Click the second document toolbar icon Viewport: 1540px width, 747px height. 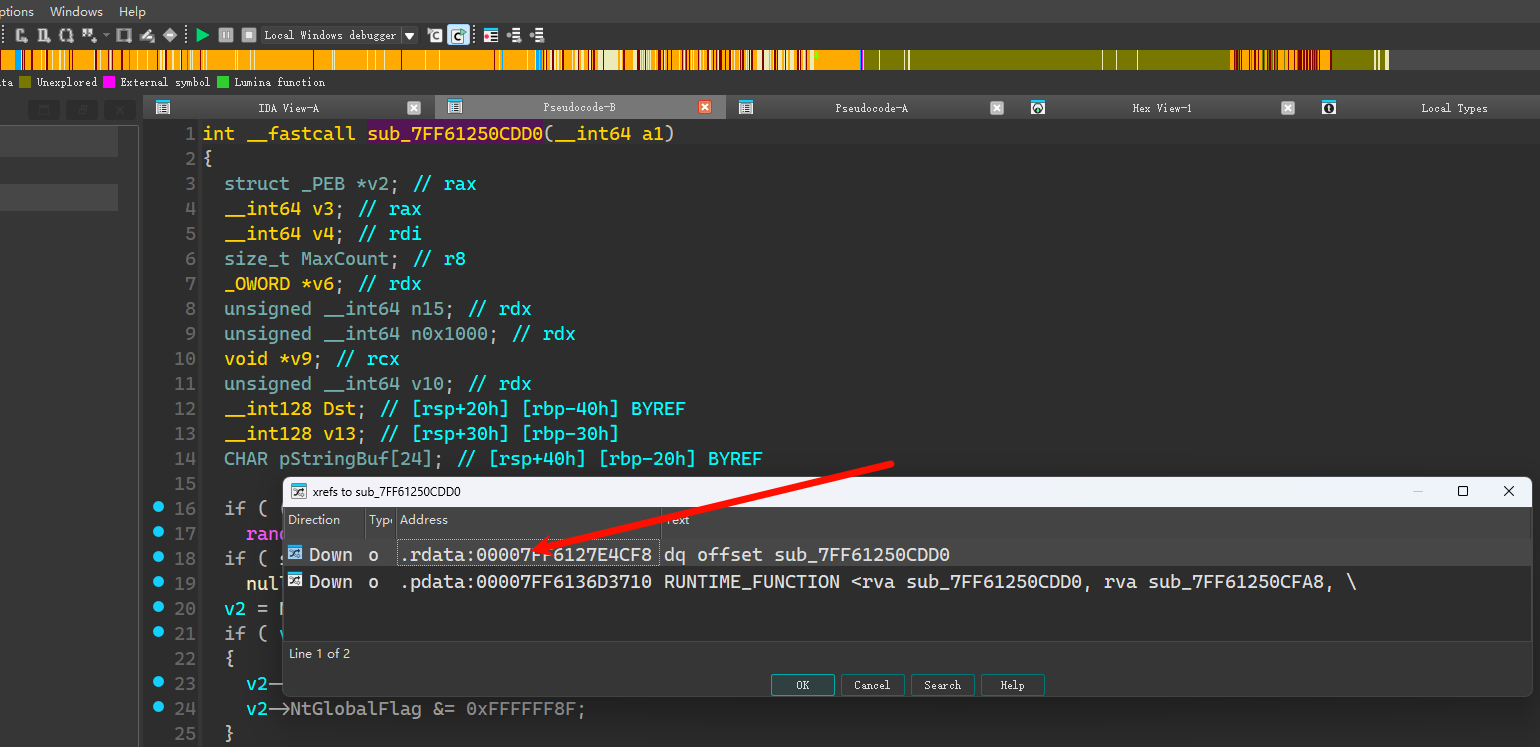(43, 35)
